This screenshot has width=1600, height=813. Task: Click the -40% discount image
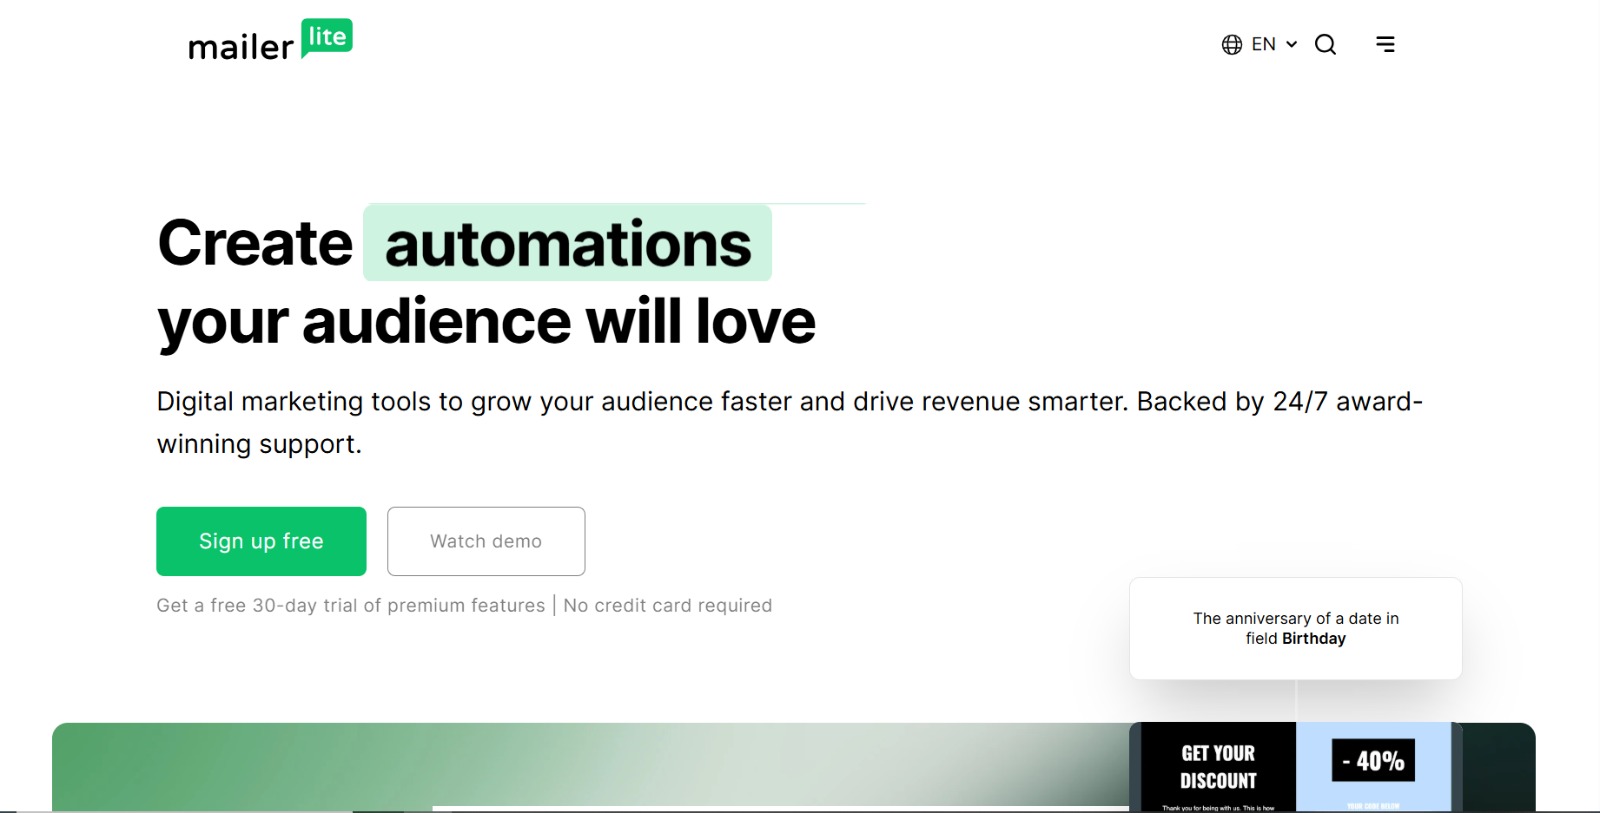coord(1373,761)
